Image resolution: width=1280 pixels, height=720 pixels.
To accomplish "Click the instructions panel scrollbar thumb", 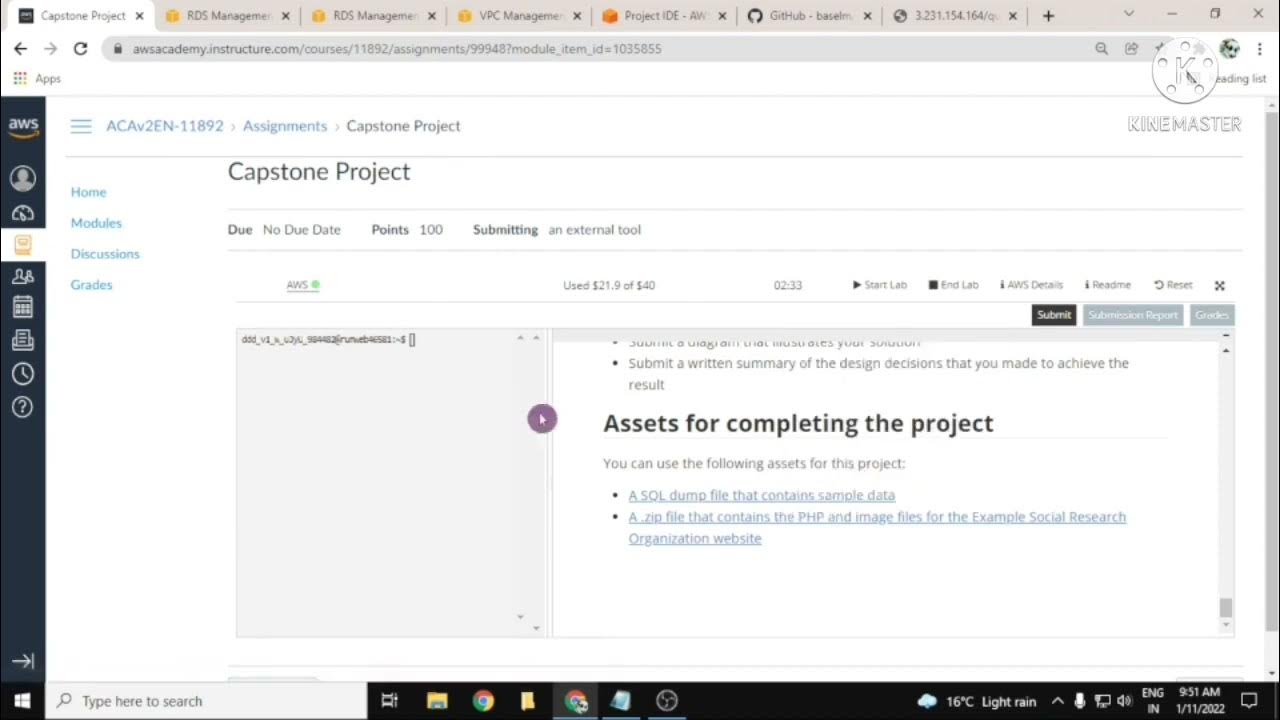I will coord(1226,607).
